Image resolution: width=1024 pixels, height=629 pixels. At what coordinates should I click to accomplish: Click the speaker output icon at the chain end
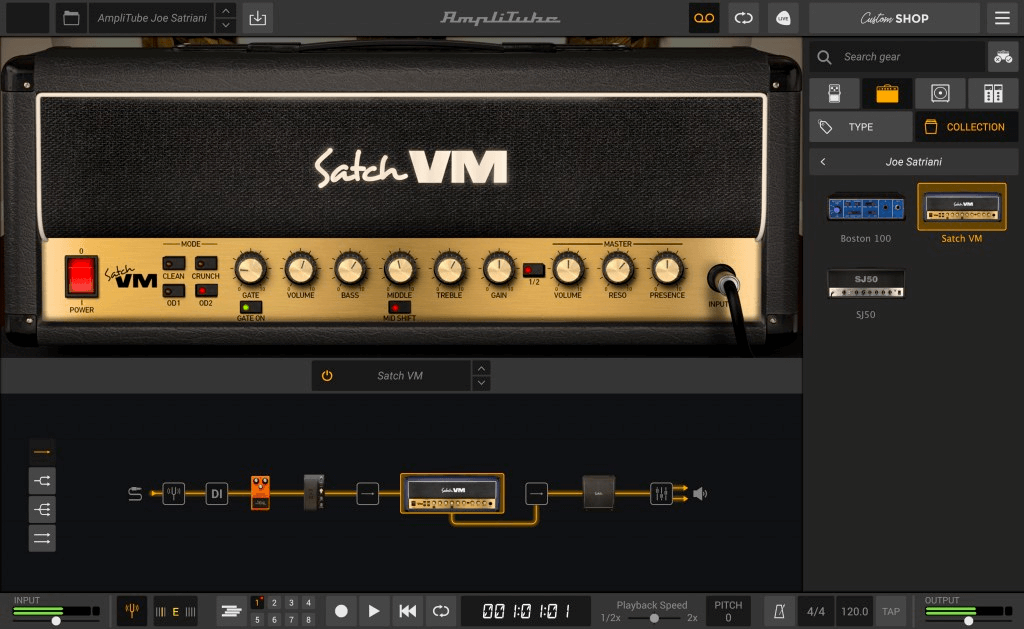pyautogui.click(x=700, y=493)
